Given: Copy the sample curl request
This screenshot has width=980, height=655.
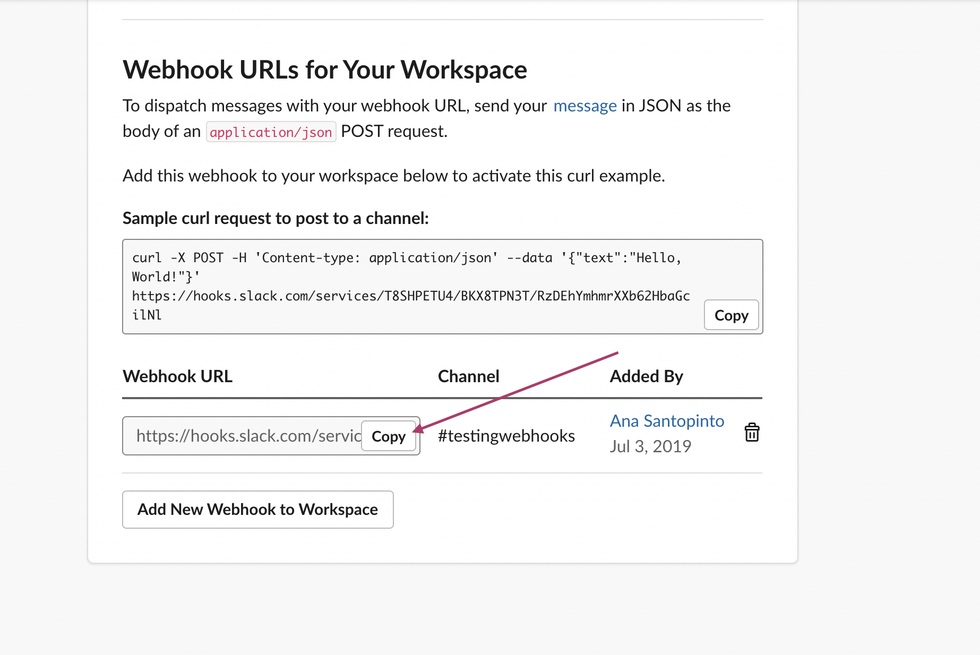Looking at the screenshot, I should coord(731,315).
